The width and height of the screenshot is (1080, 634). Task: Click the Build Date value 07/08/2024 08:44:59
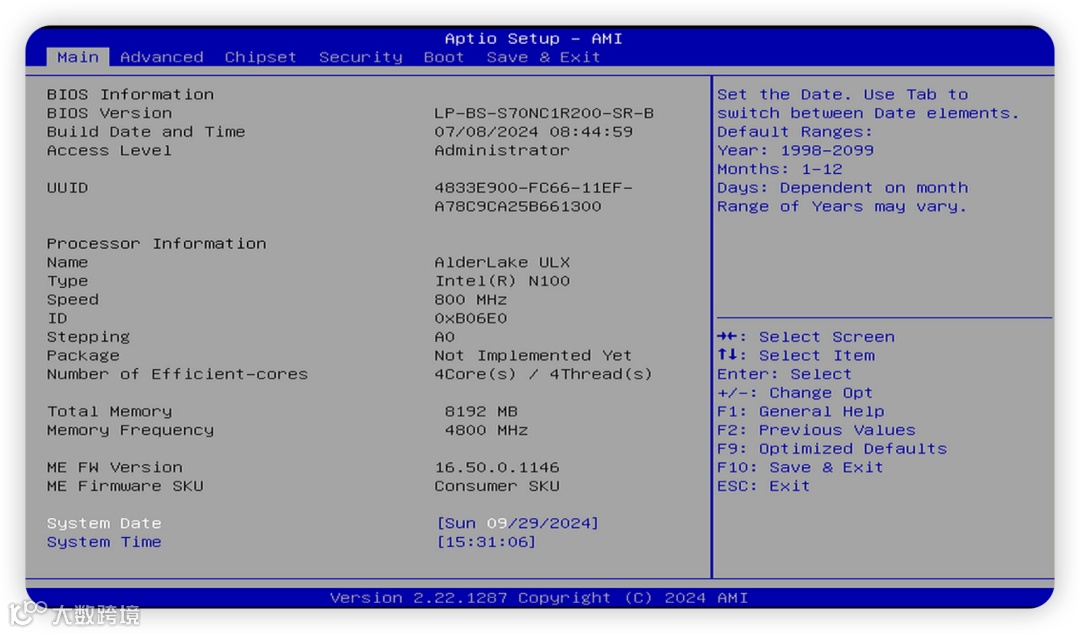[533, 132]
